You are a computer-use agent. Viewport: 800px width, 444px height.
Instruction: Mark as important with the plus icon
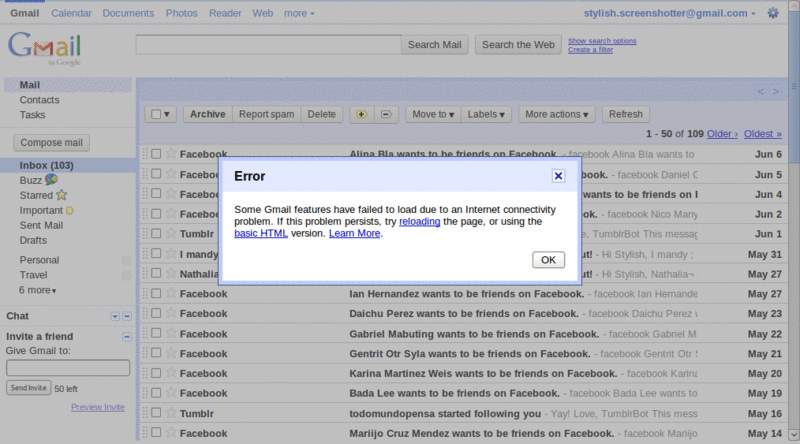[362, 114]
